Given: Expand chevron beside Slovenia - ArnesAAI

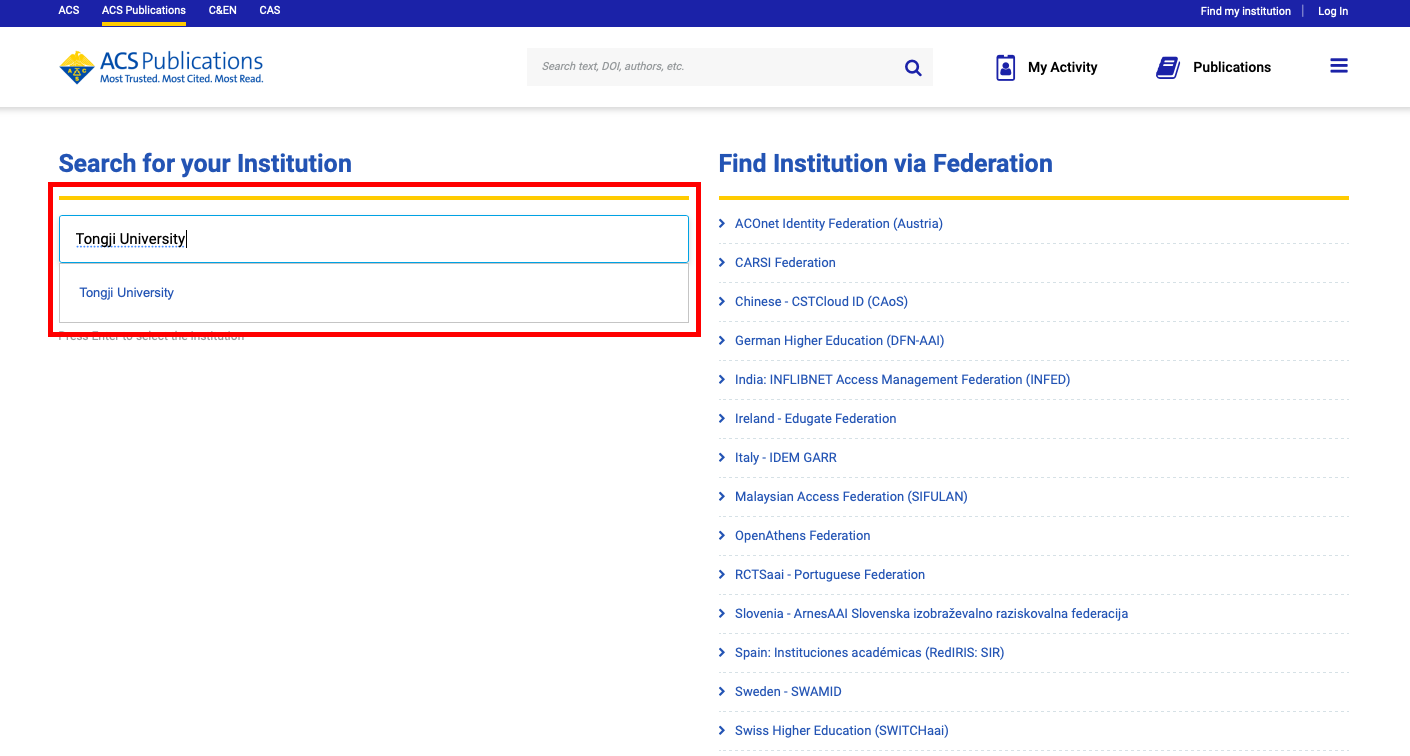Looking at the screenshot, I should coord(722,613).
